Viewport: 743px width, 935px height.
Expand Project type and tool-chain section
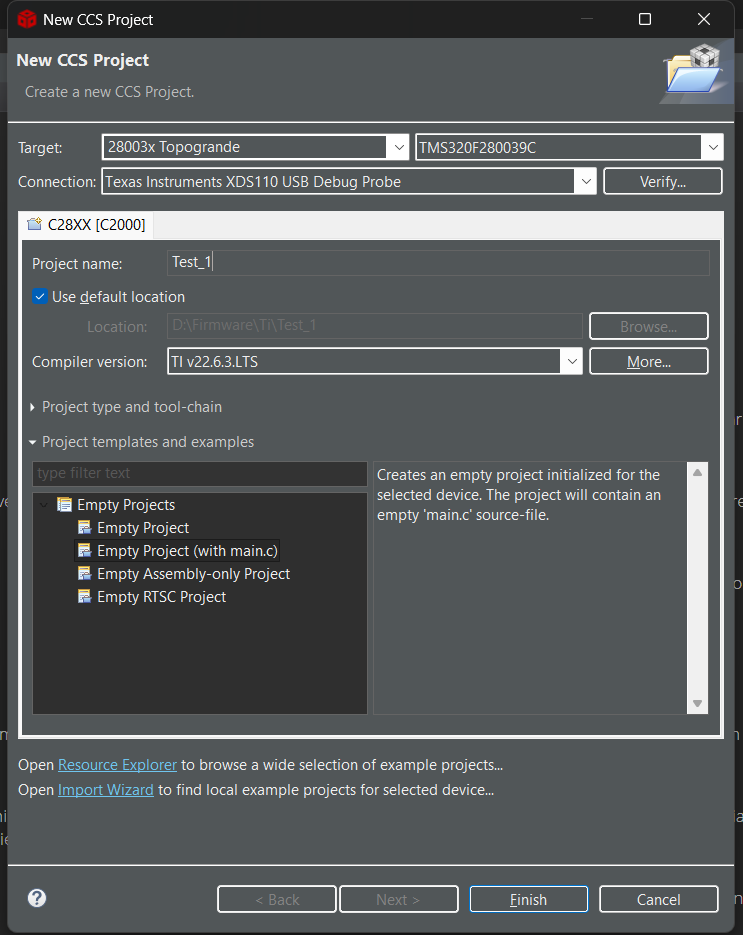(x=33, y=407)
